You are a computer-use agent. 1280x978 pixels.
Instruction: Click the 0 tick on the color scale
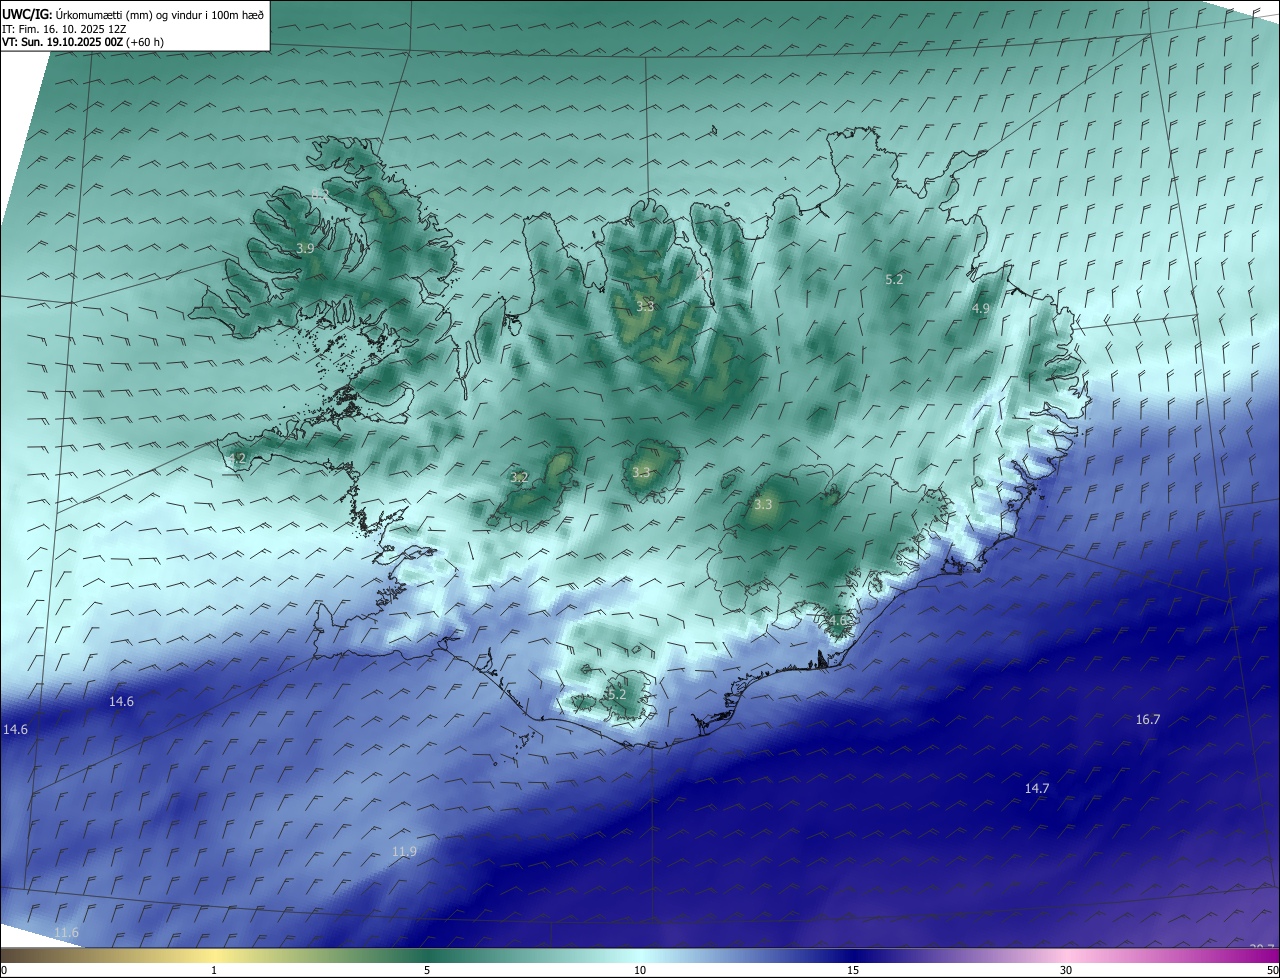point(3,970)
